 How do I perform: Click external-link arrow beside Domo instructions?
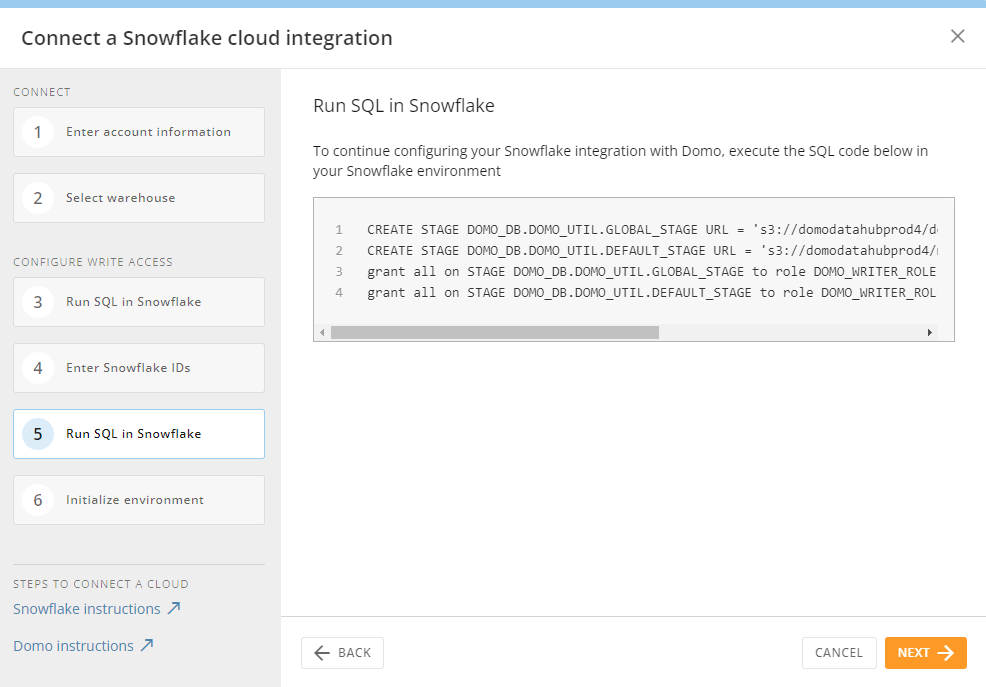point(147,645)
